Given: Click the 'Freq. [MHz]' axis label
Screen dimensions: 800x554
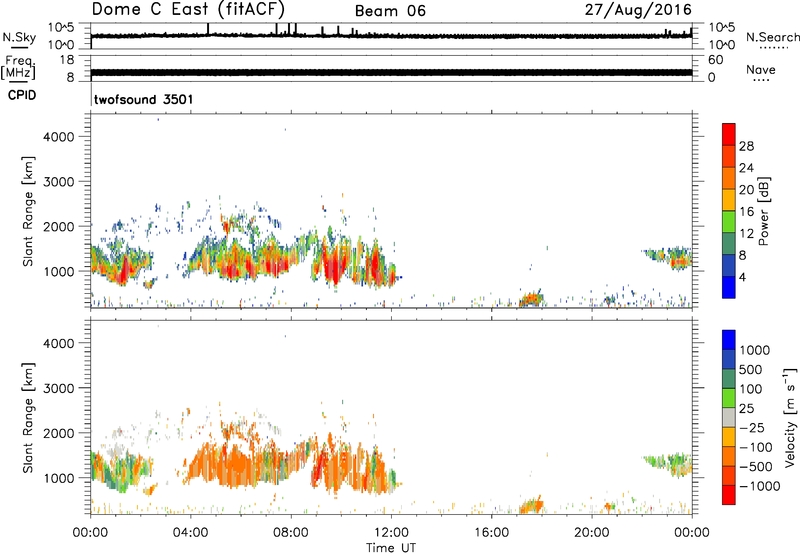Looking at the screenshot, I should click(19, 67).
